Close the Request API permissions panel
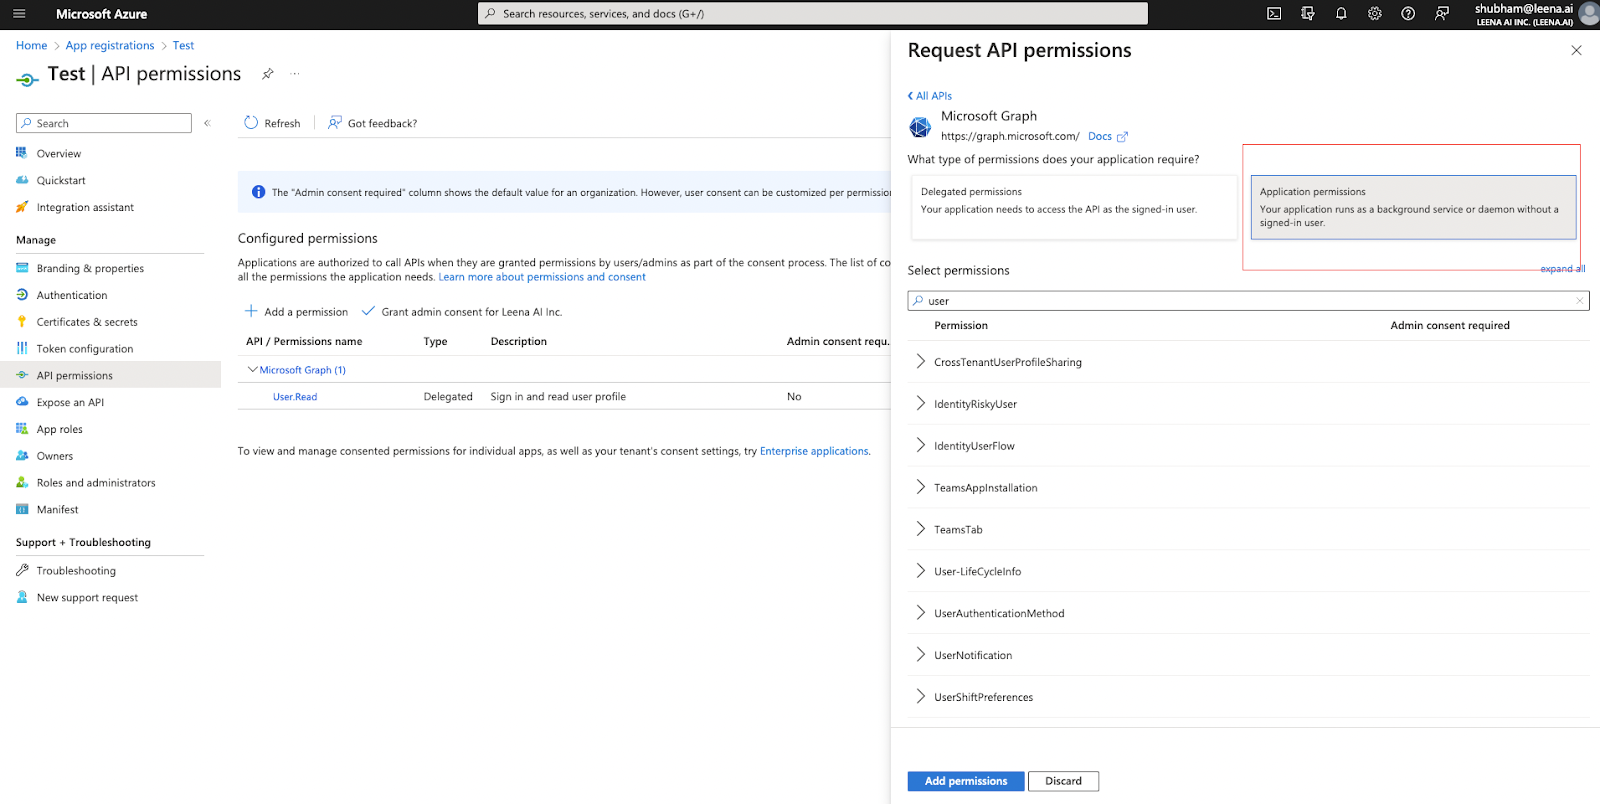The width and height of the screenshot is (1600, 804). point(1576,50)
